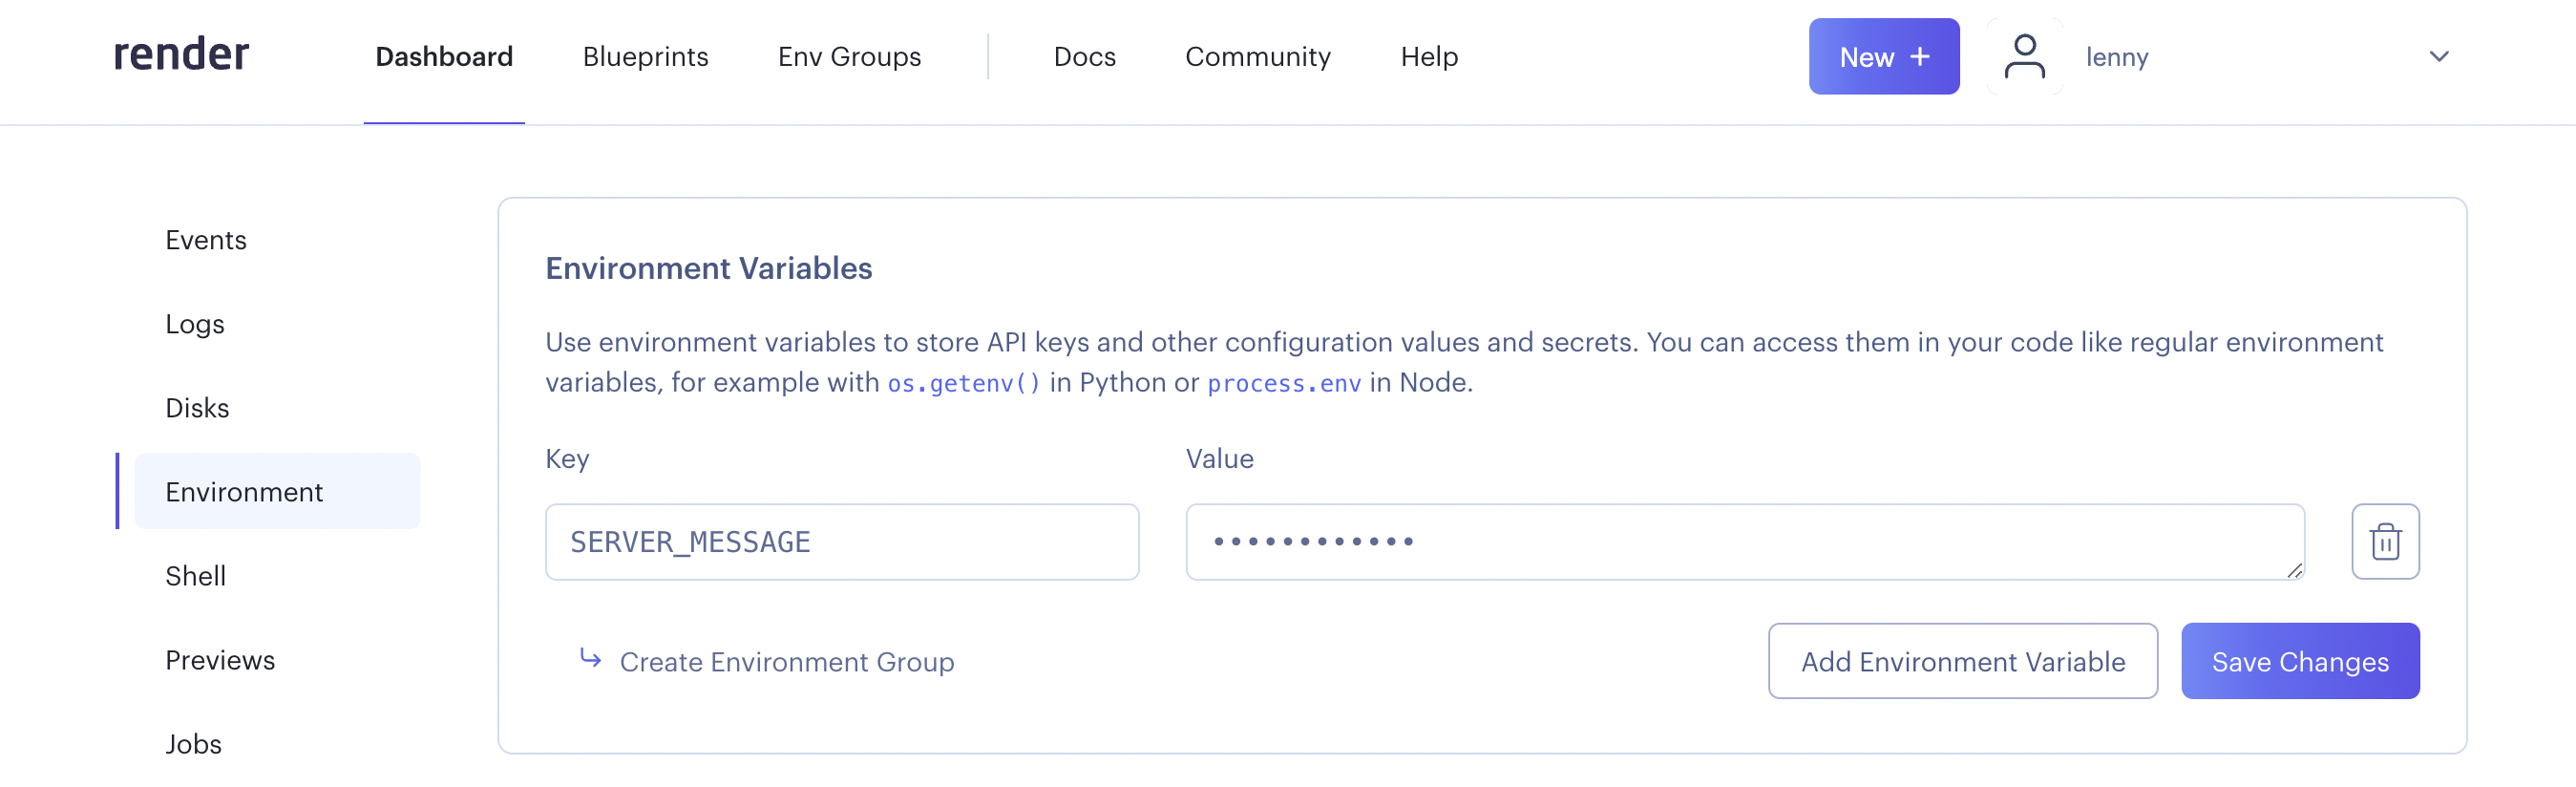Viewport: 2576px width, 787px height.
Task: Open the Help menu item
Action: tap(1428, 57)
